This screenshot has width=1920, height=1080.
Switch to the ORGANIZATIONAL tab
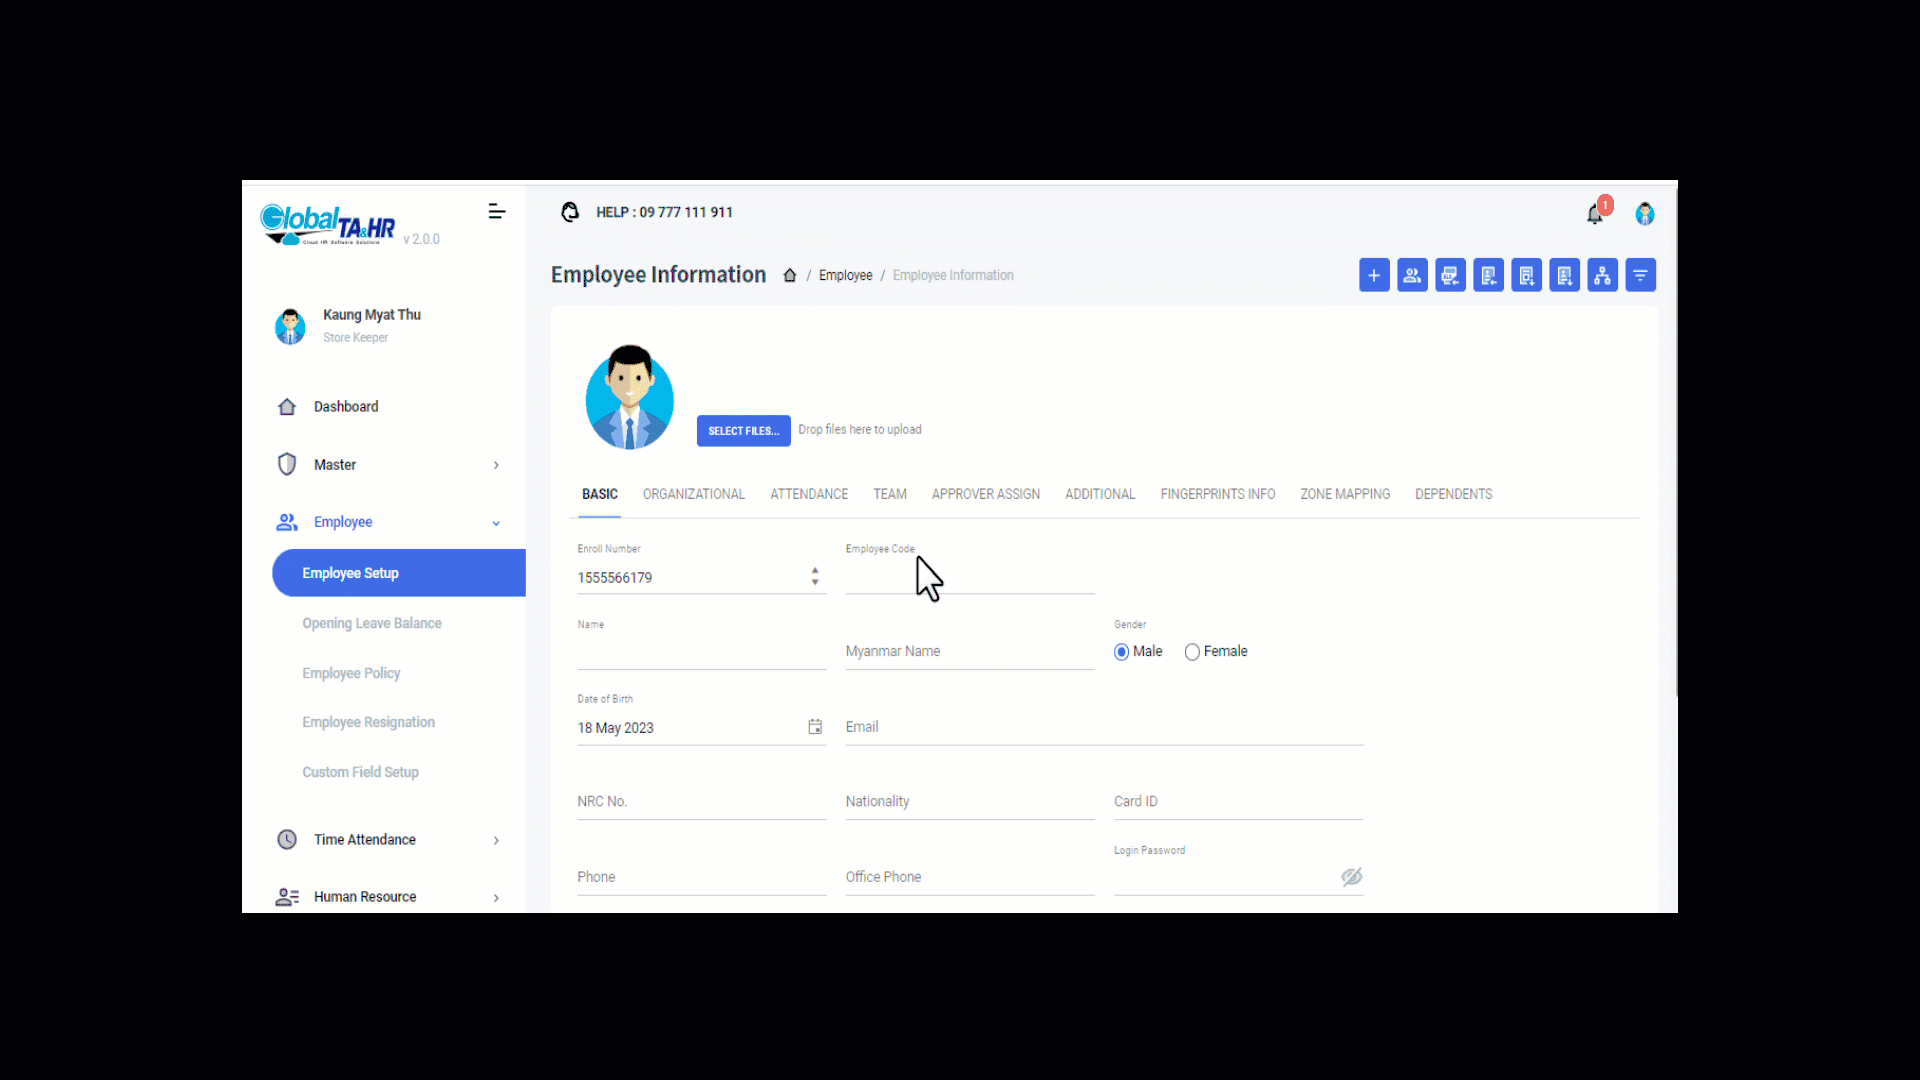(x=693, y=494)
